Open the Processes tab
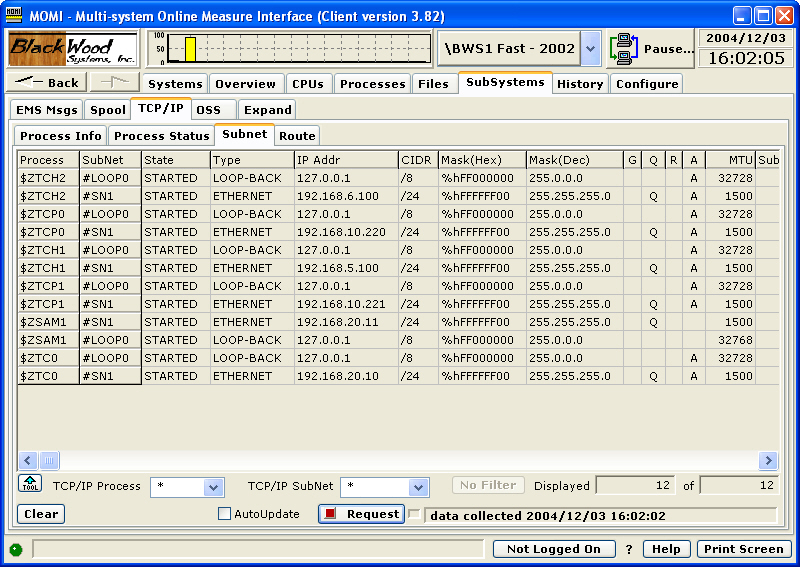 372,84
